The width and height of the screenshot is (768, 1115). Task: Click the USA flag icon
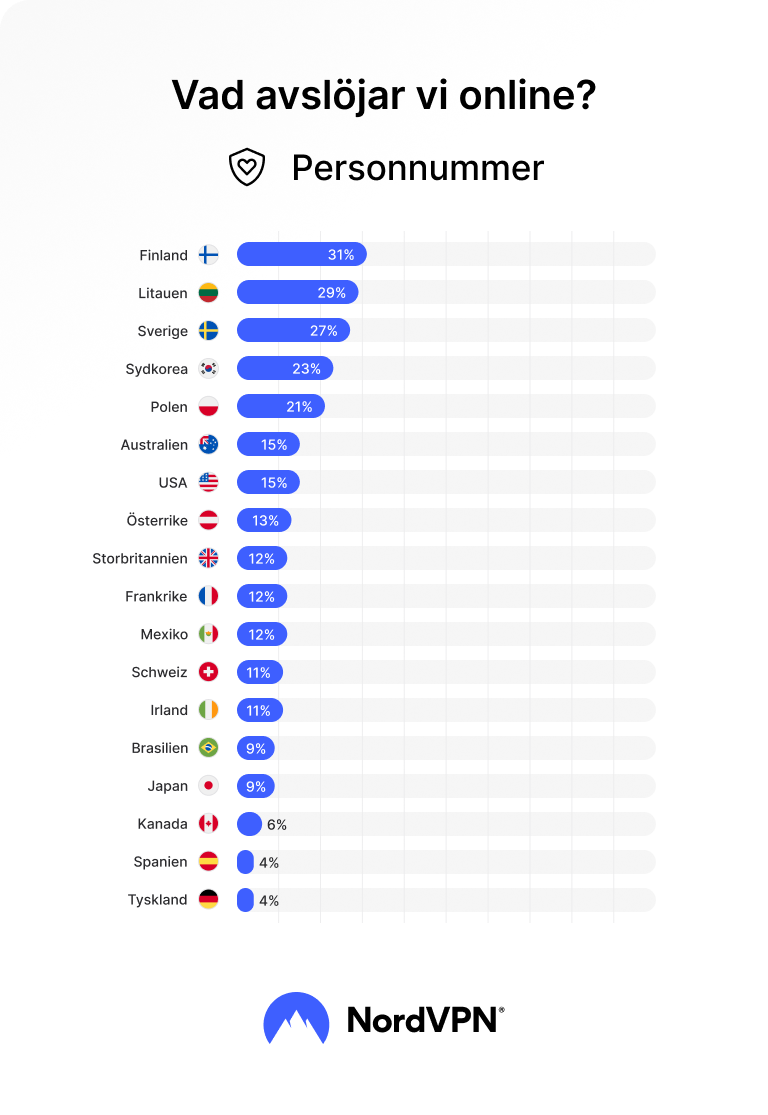tap(208, 482)
